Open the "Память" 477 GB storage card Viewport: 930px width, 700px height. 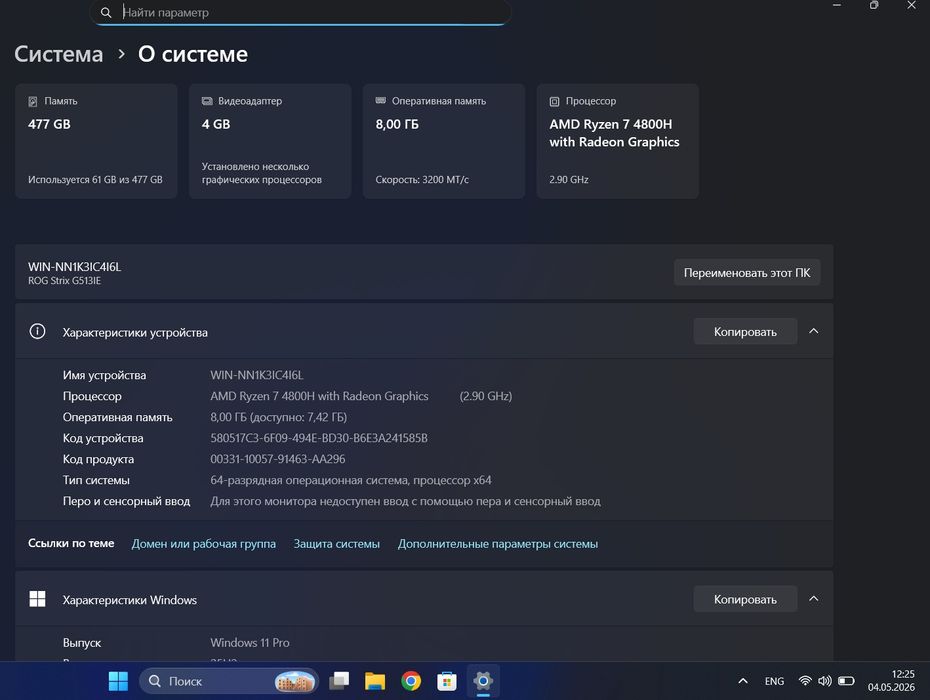[x=96, y=141]
